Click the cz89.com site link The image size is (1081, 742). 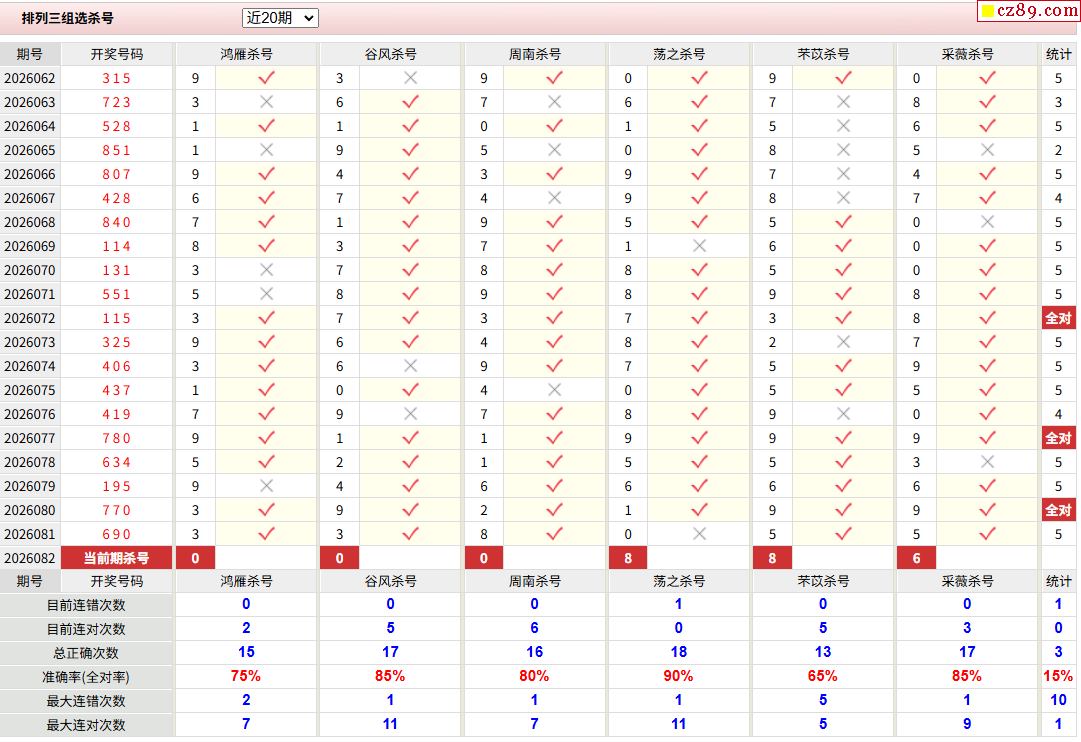click(x=1038, y=11)
